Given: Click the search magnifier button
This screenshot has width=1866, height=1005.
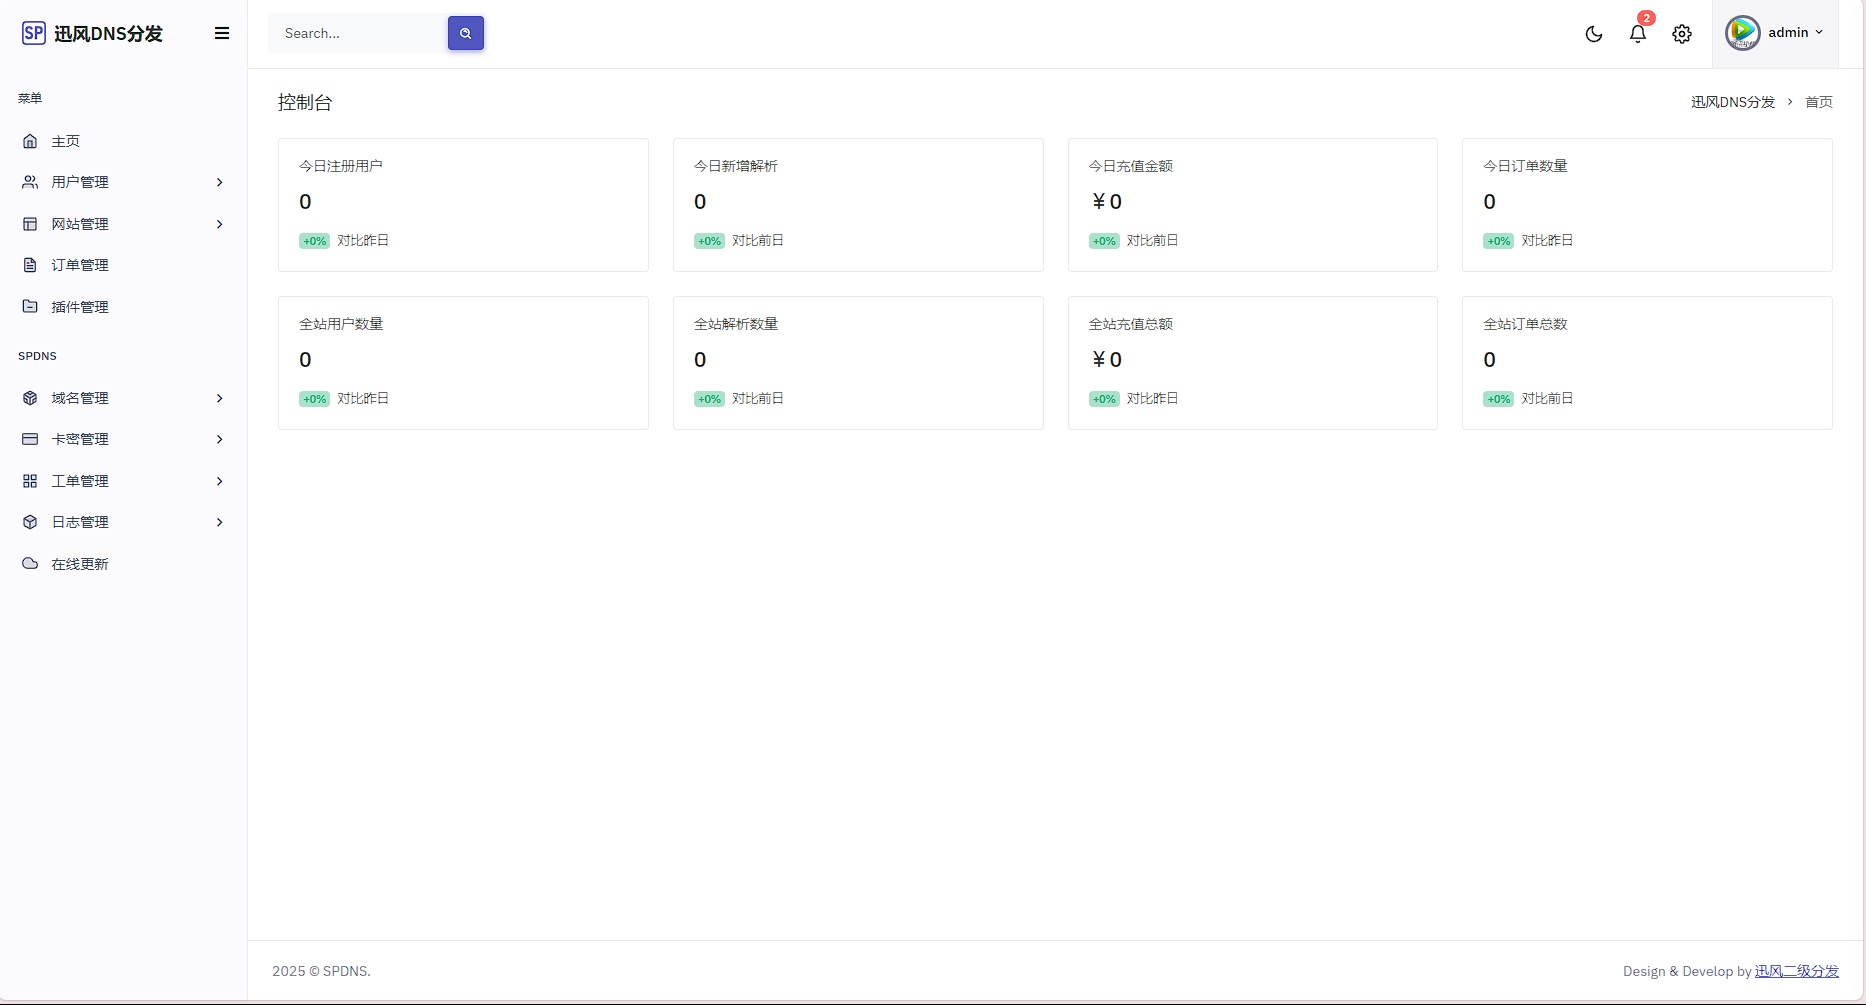Looking at the screenshot, I should pyautogui.click(x=465, y=33).
